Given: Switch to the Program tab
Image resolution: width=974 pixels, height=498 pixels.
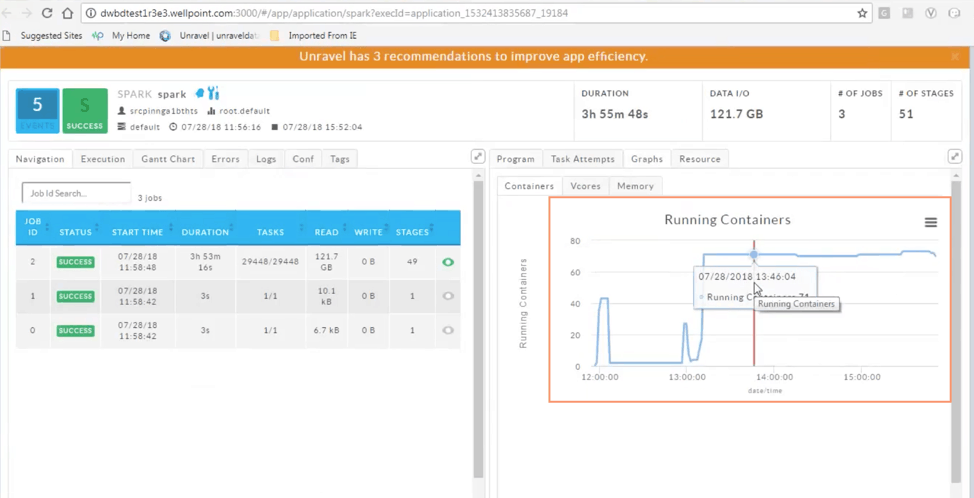Looking at the screenshot, I should [516, 159].
